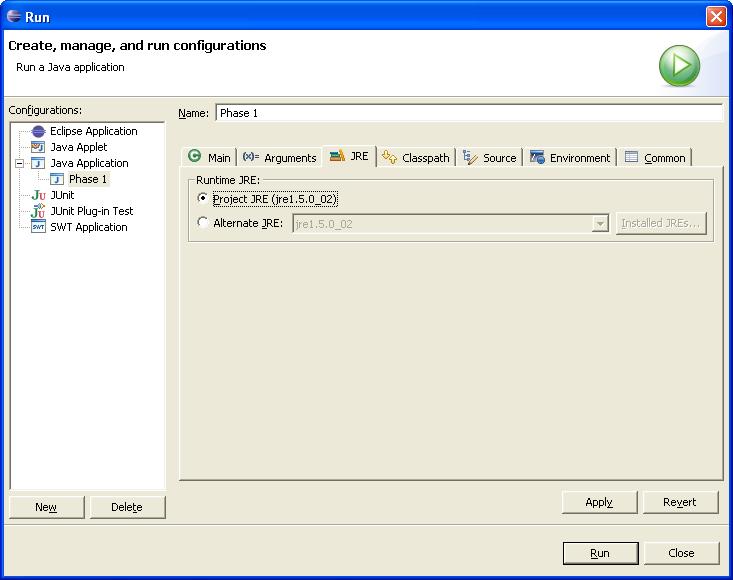Click into the Name text field
The image size is (733, 580).
pyautogui.click(x=468, y=113)
